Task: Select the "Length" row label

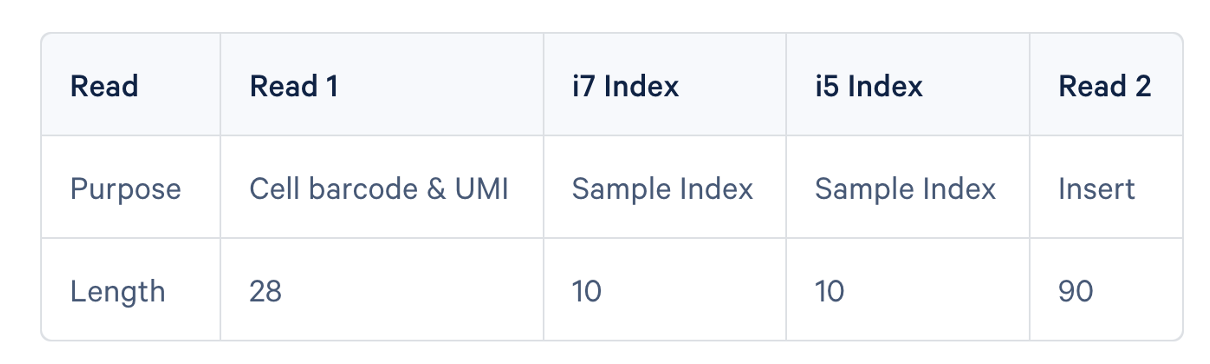Action: click(118, 292)
